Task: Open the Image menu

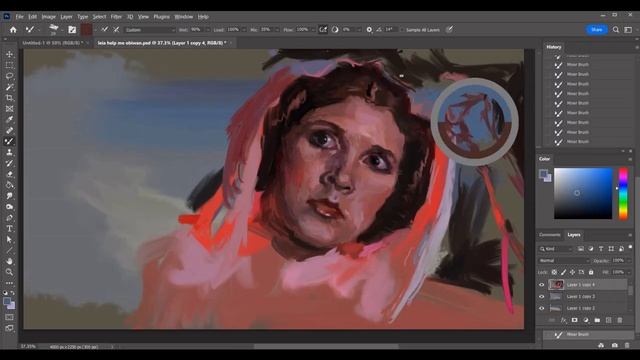Action: point(49,17)
